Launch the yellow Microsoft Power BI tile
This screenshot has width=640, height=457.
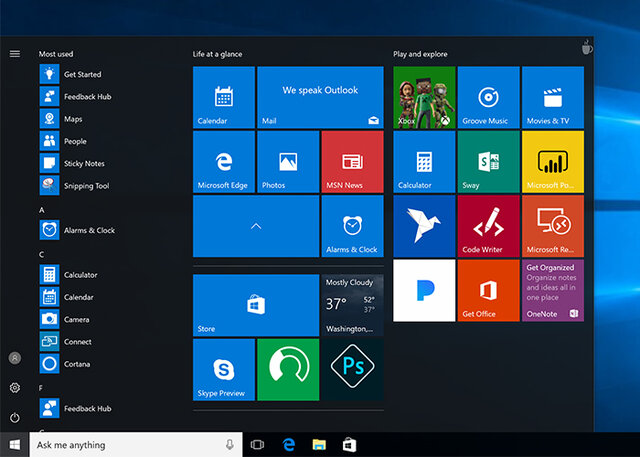tap(553, 162)
